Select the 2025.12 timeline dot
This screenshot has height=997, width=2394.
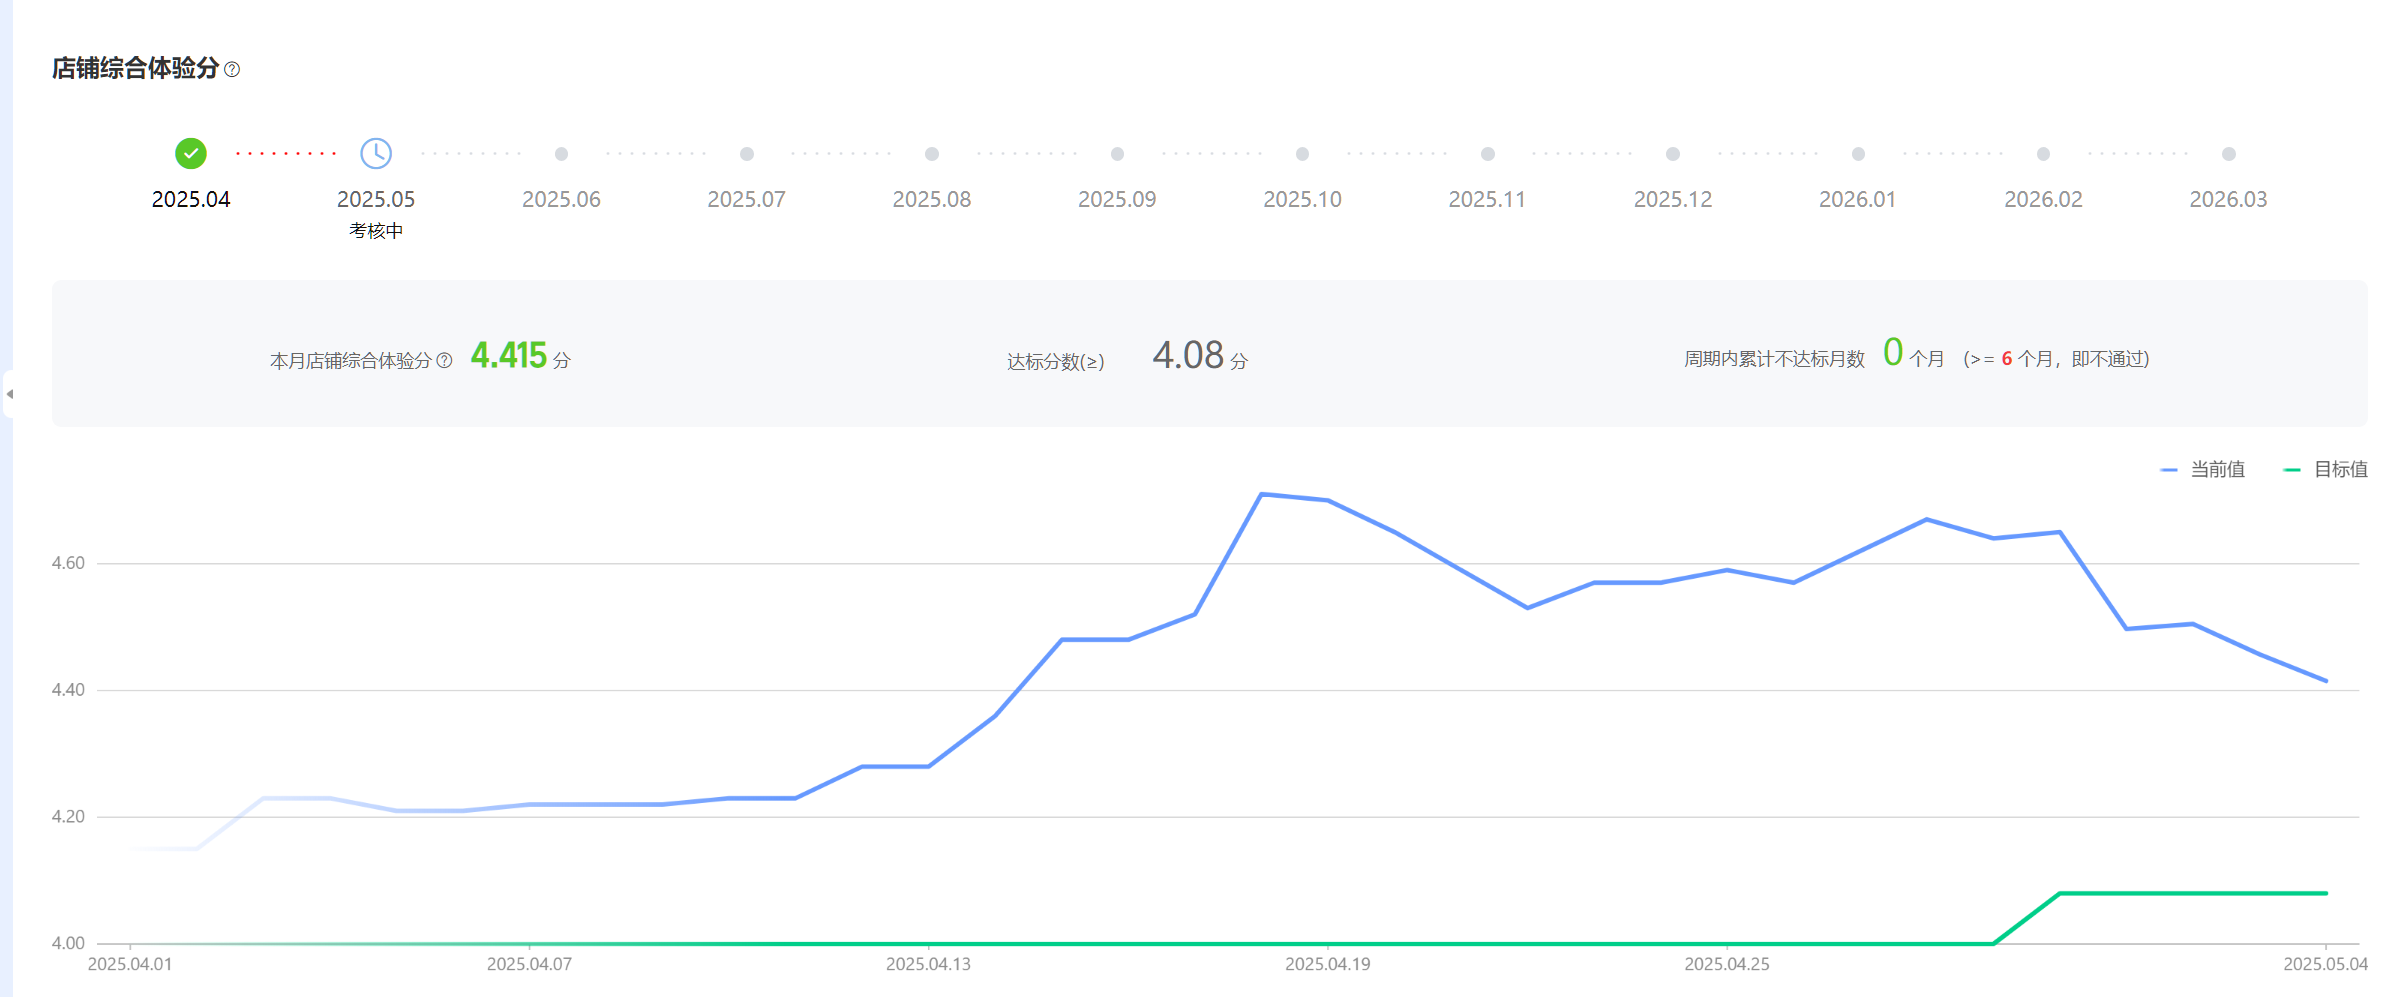[1673, 154]
